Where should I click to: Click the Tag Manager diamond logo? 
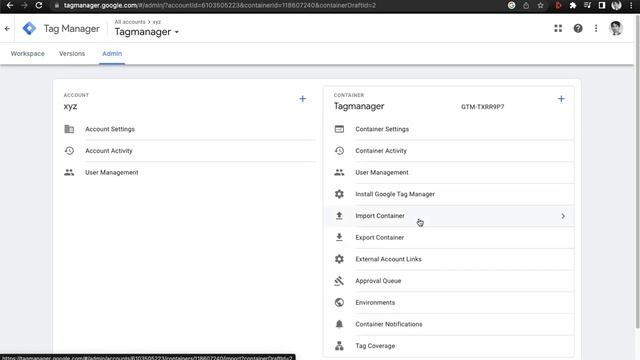coord(29,29)
